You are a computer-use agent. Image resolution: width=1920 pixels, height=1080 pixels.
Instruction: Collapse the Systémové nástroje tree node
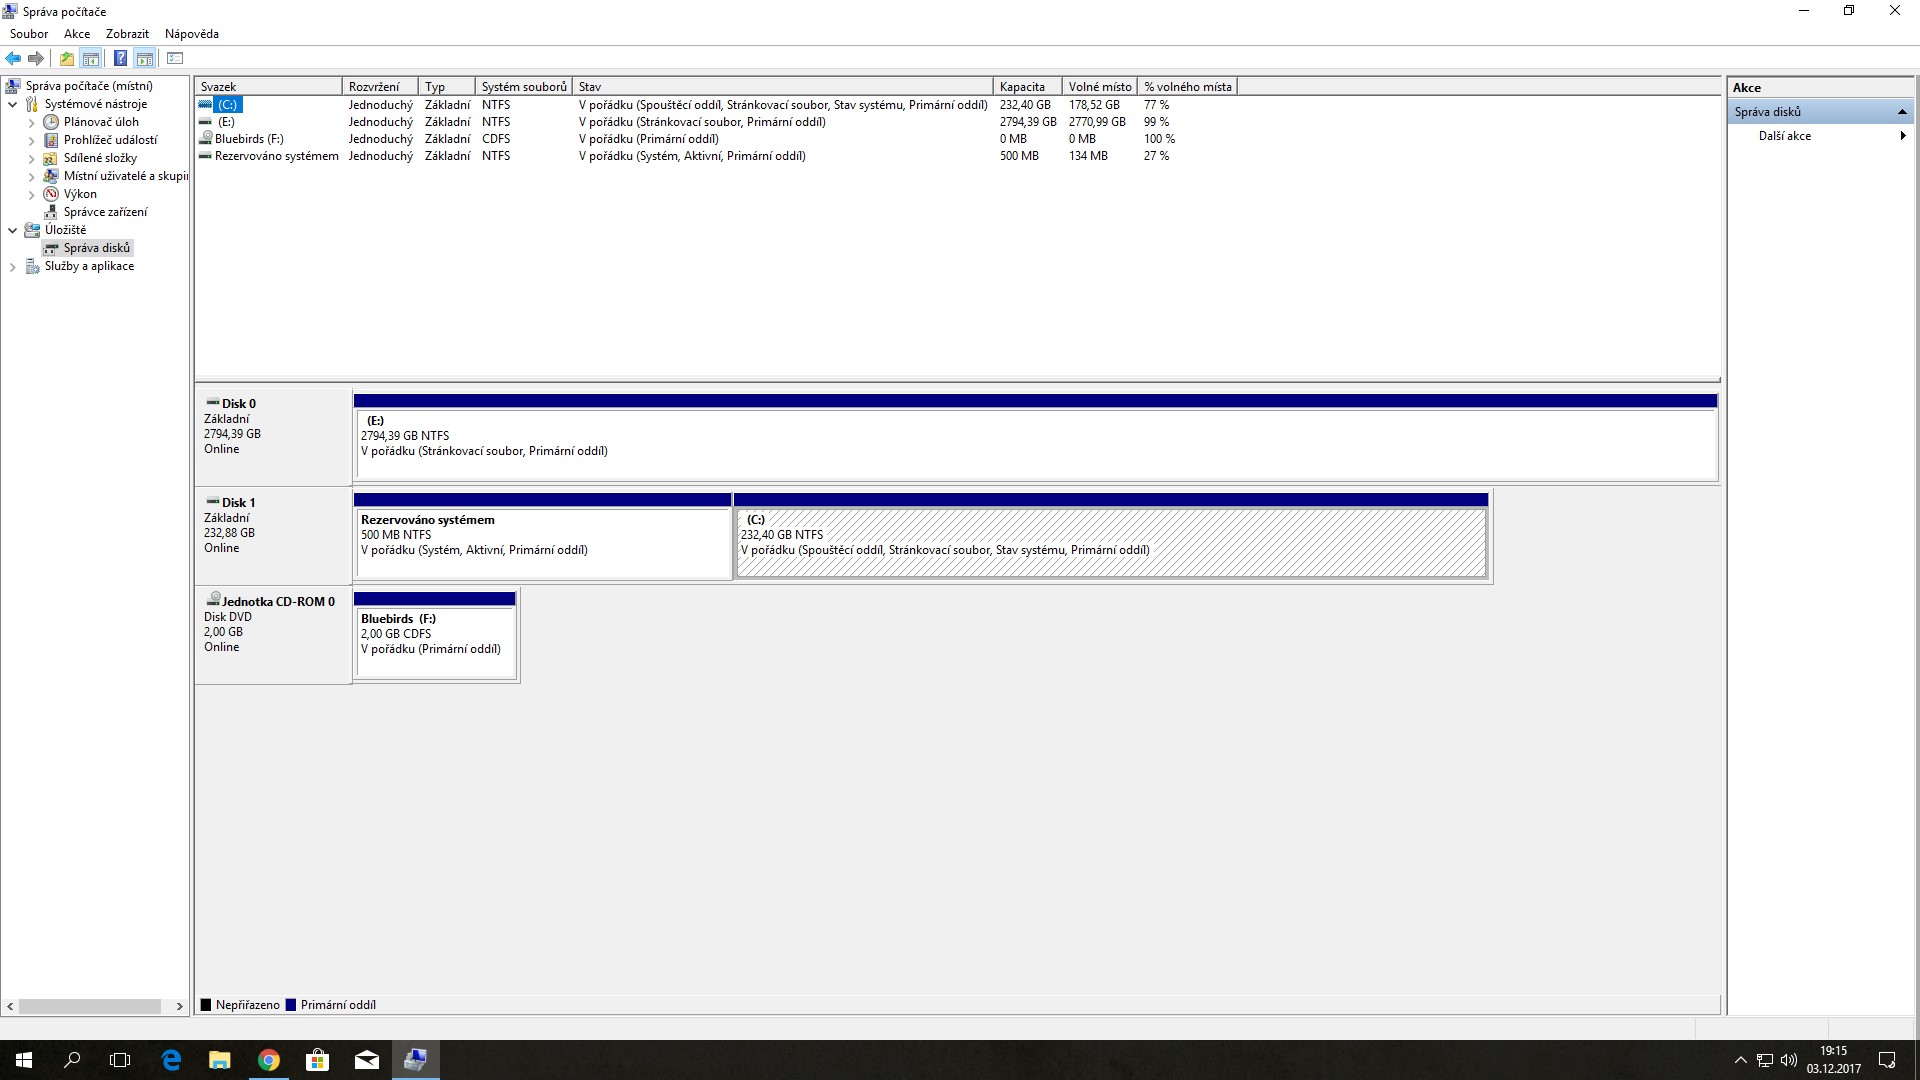(13, 104)
